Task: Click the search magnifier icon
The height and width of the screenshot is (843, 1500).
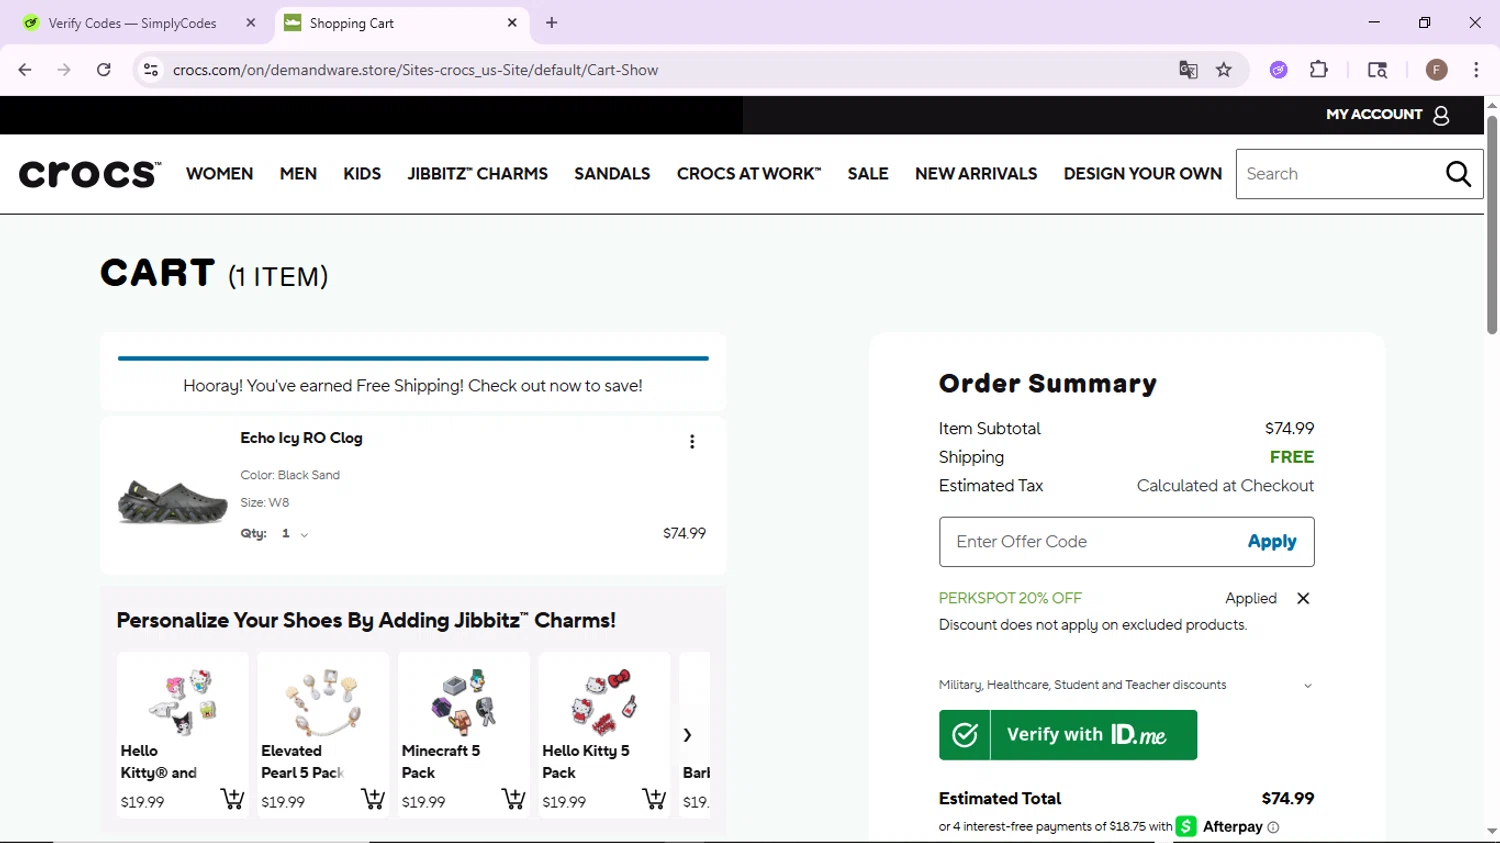Action: [1458, 174]
